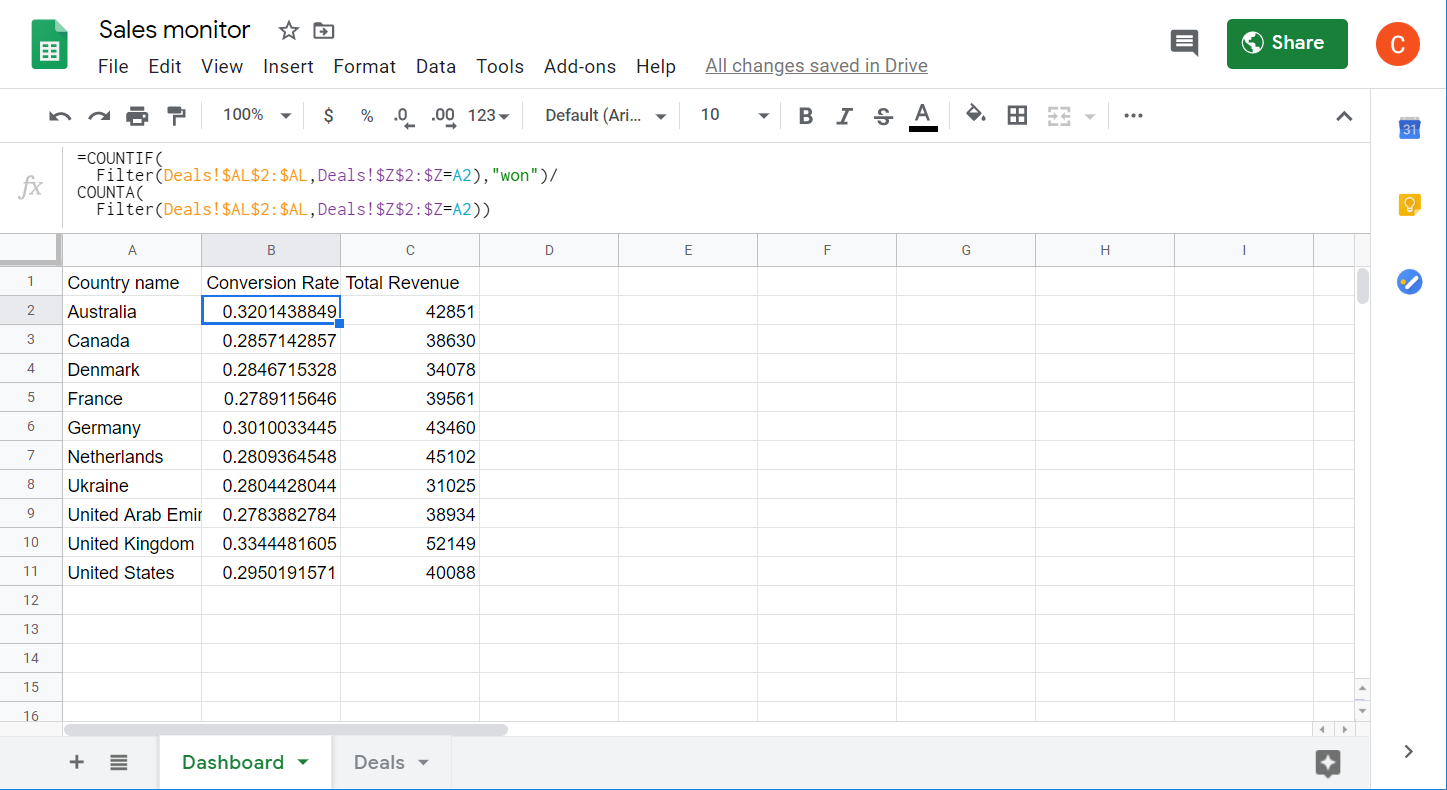Viewport: 1447px width, 790px height.
Task: Open the 123 number format dropdown
Action: coord(489,116)
